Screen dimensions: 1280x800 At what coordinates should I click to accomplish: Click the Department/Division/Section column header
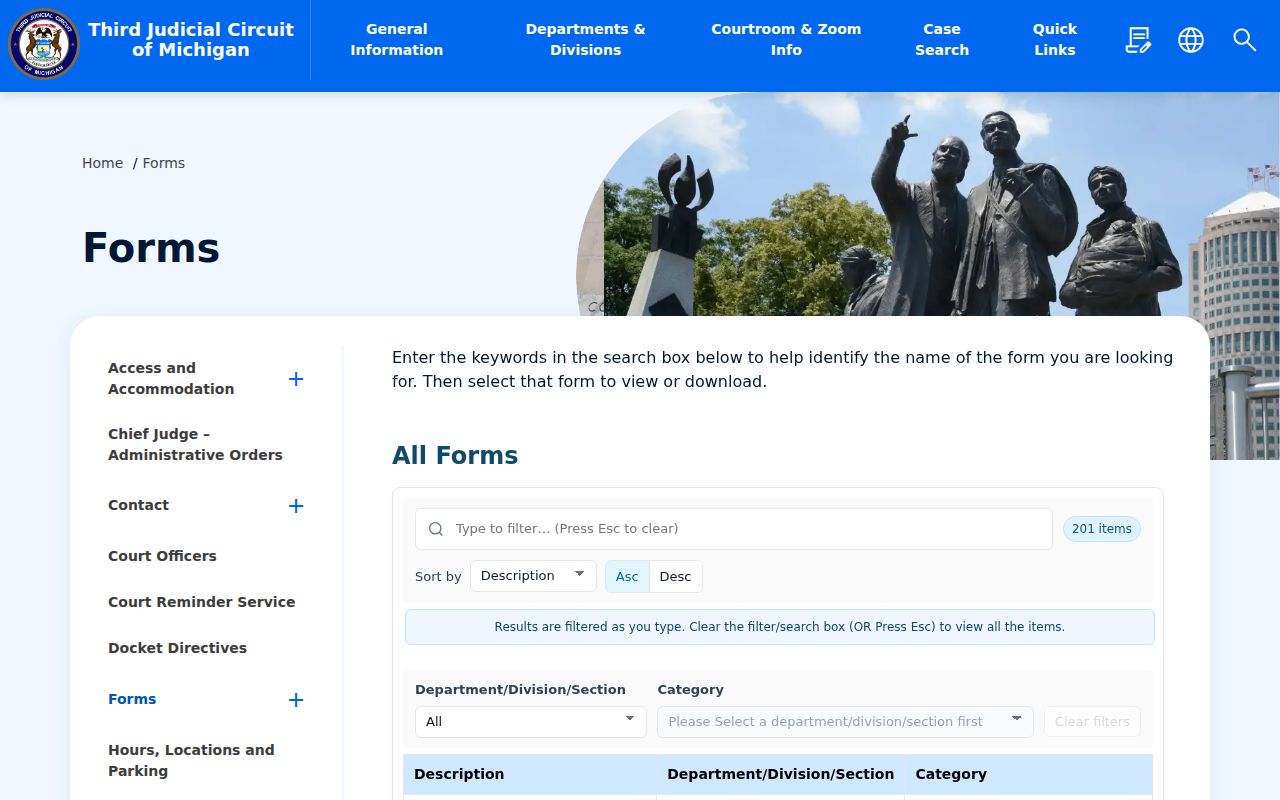point(781,775)
